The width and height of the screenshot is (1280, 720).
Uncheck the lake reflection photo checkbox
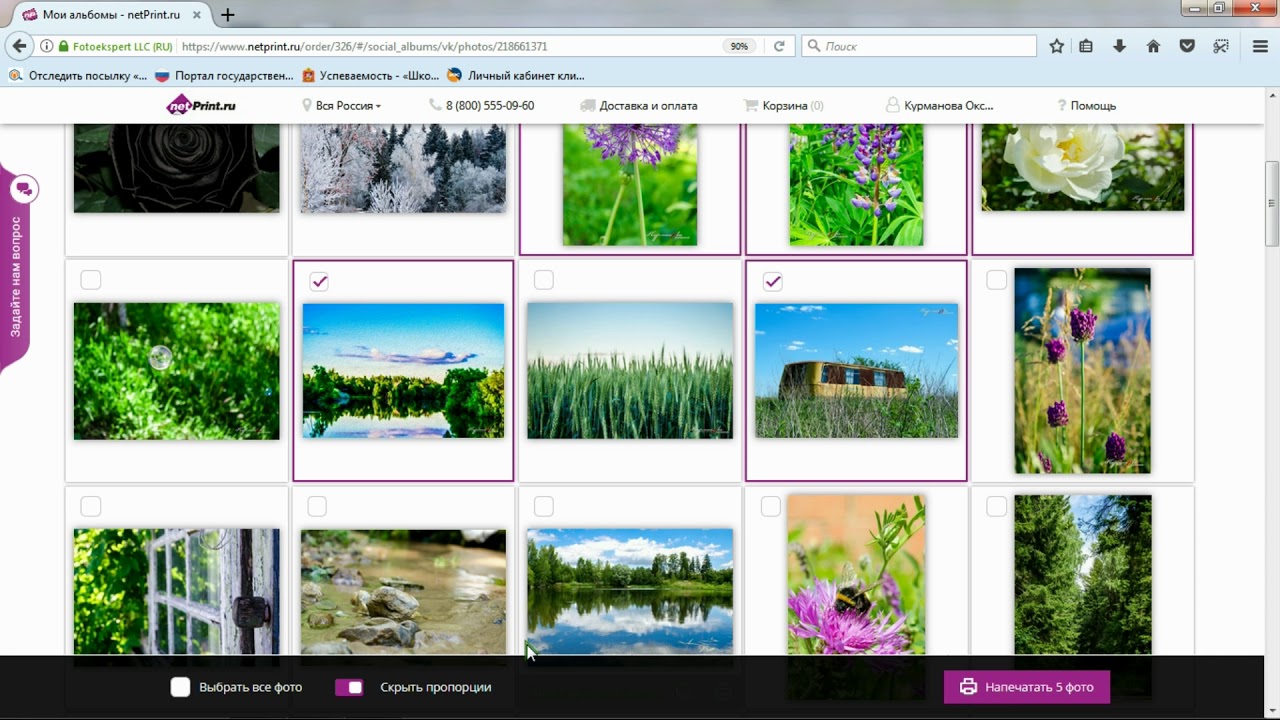(x=318, y=281)
